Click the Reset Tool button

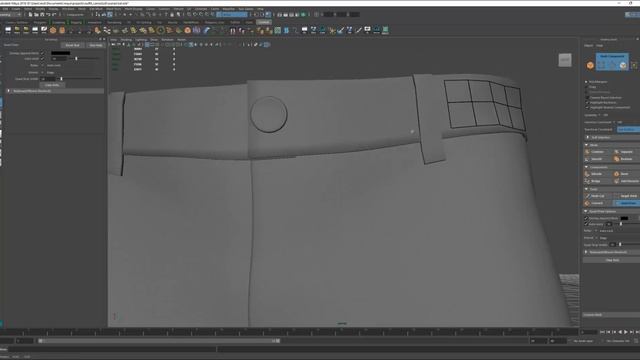73,45
